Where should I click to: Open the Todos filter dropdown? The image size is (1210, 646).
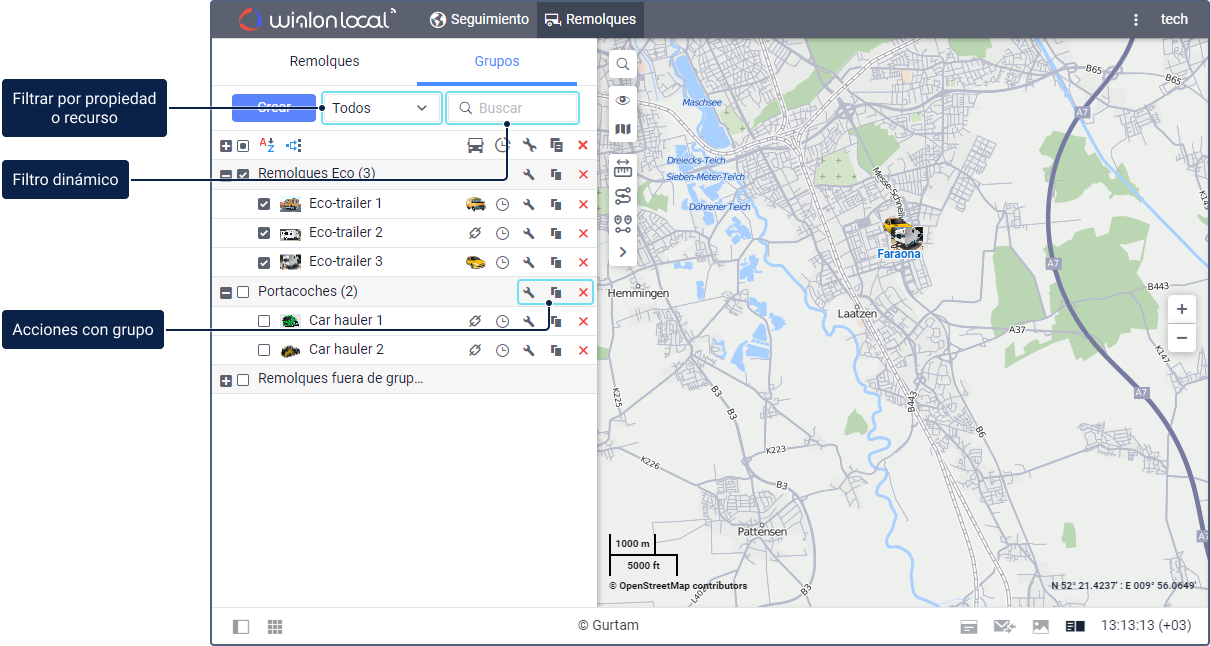pyautogui.click(x=381, y=108)
